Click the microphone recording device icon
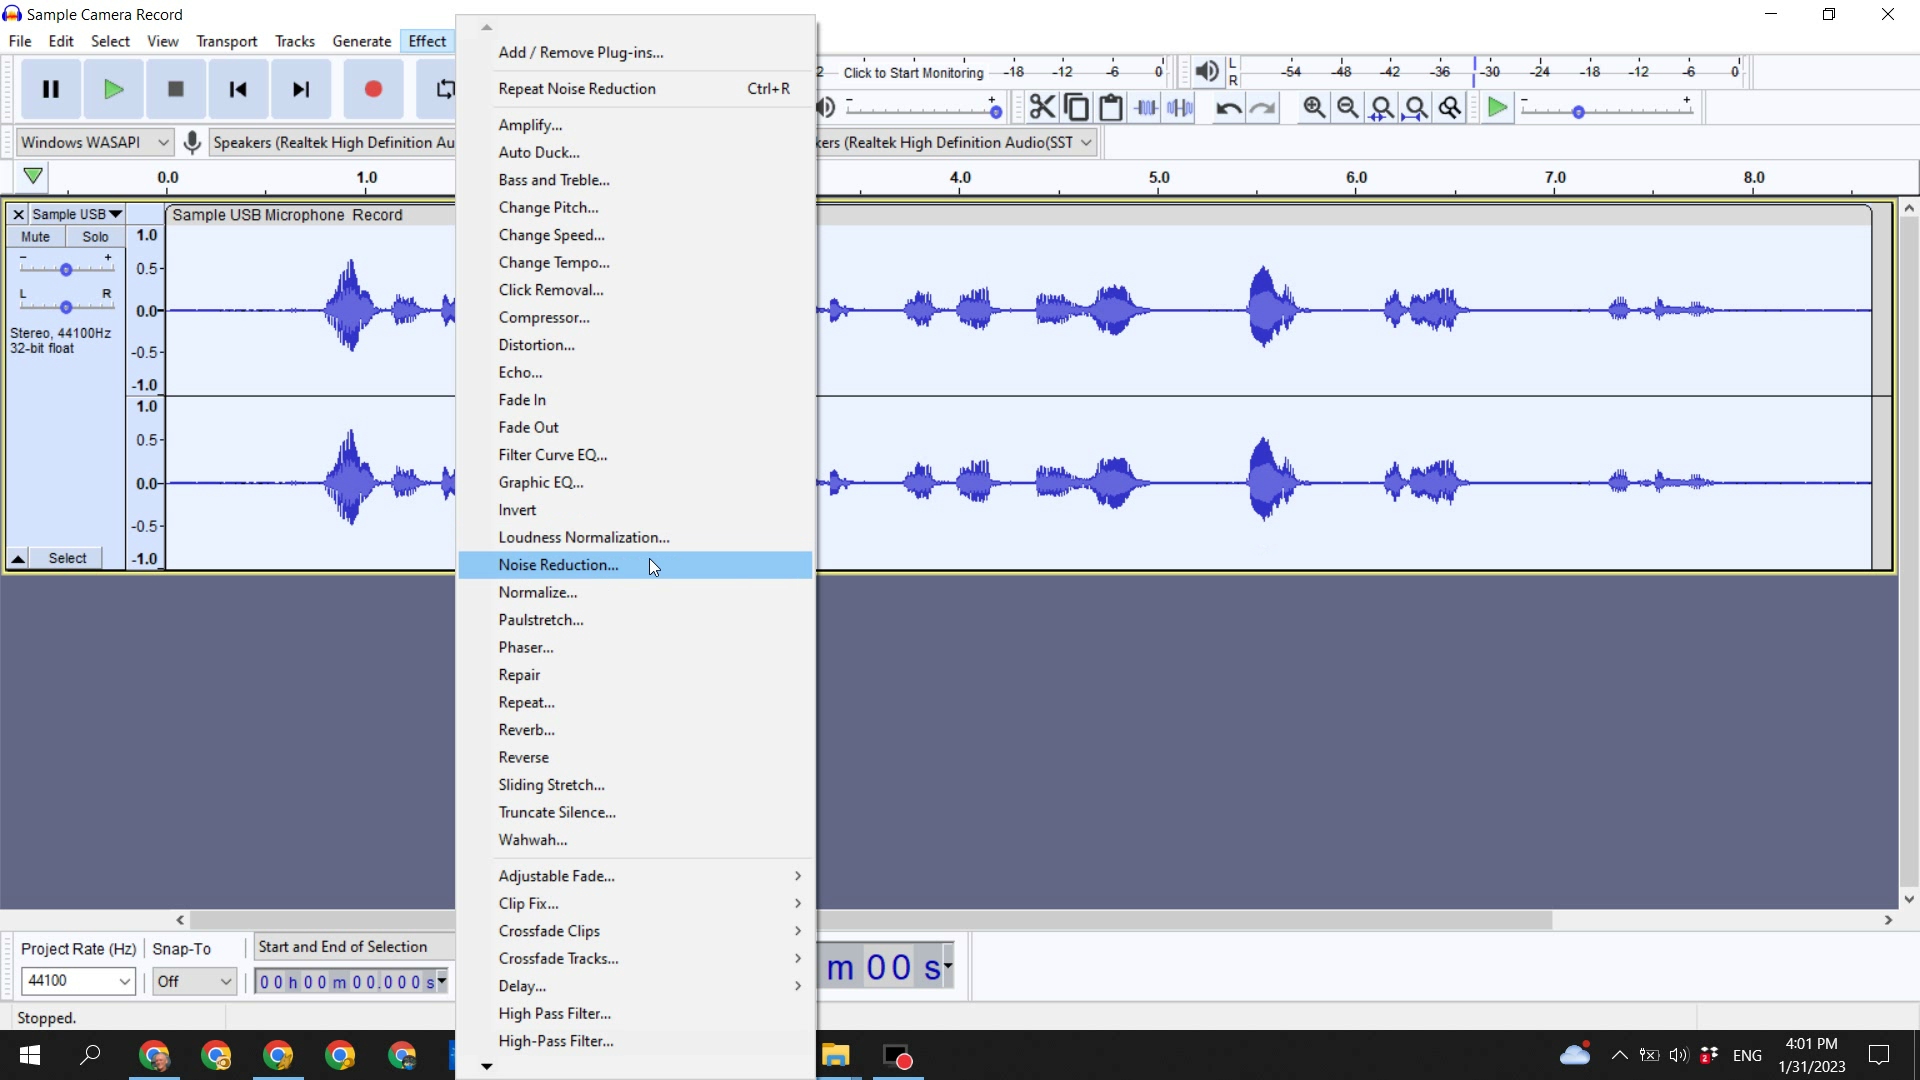 [x=192, y=142]
